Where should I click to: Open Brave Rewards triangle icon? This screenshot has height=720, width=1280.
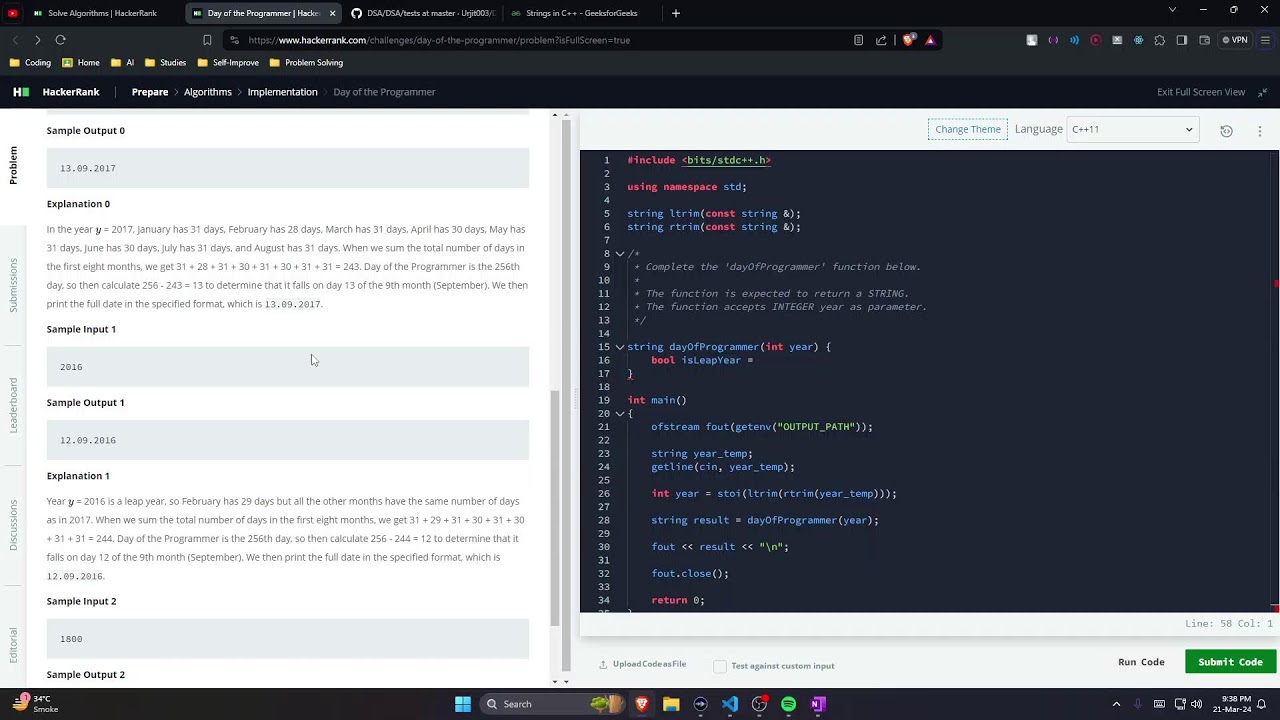coord(930,40)
